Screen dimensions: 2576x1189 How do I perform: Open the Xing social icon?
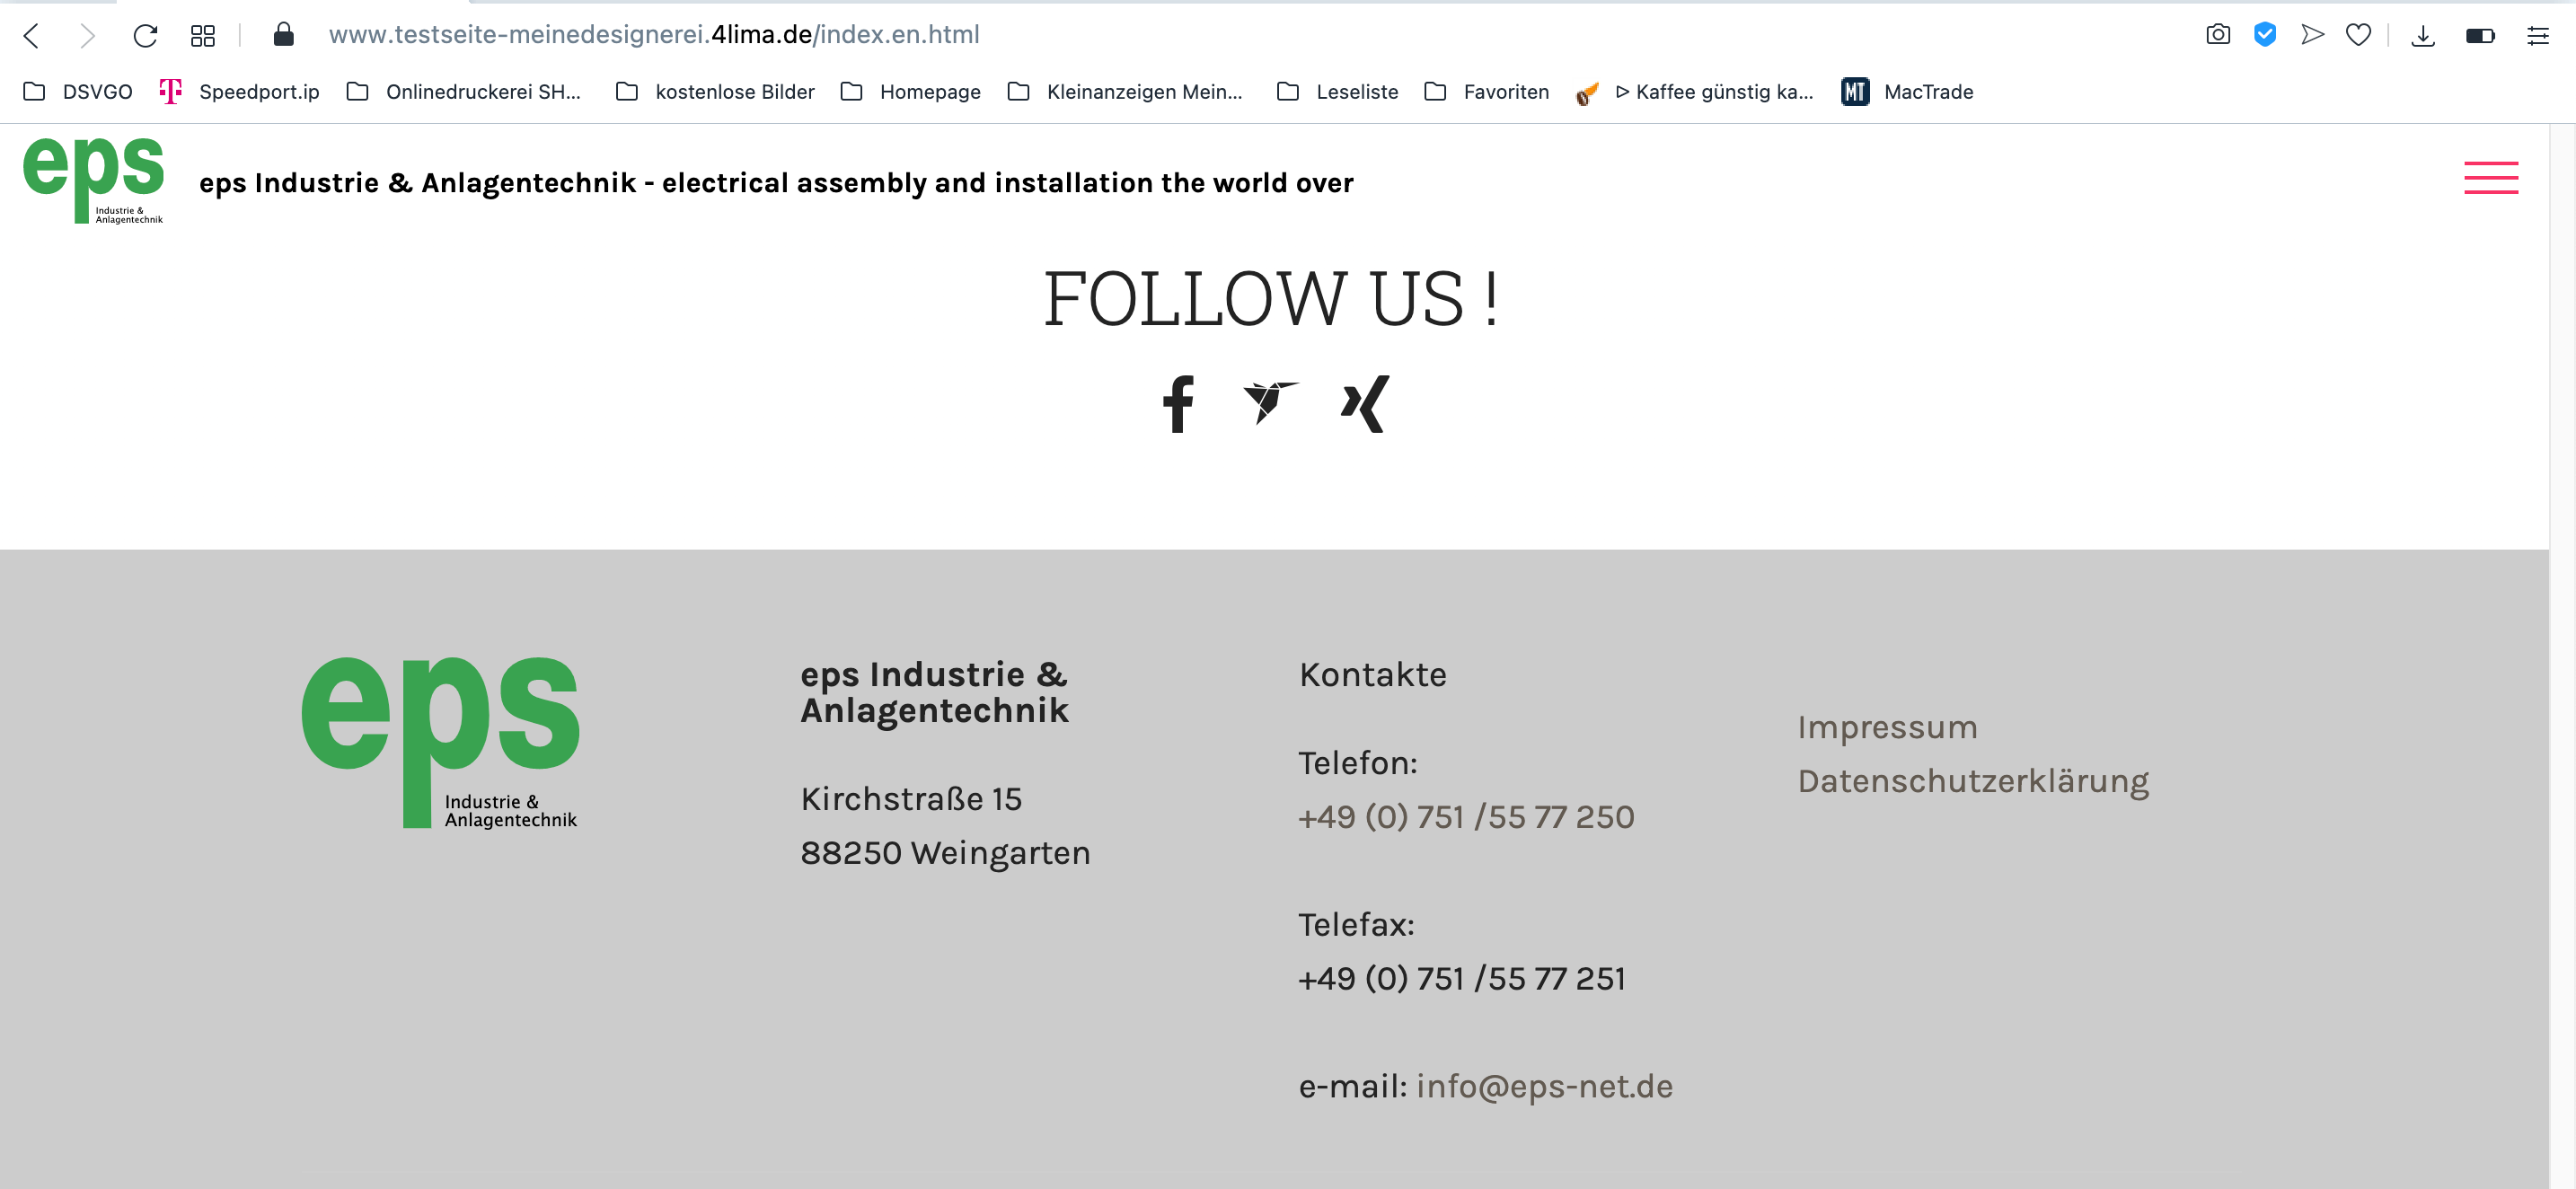click(x=1365, y=404)
